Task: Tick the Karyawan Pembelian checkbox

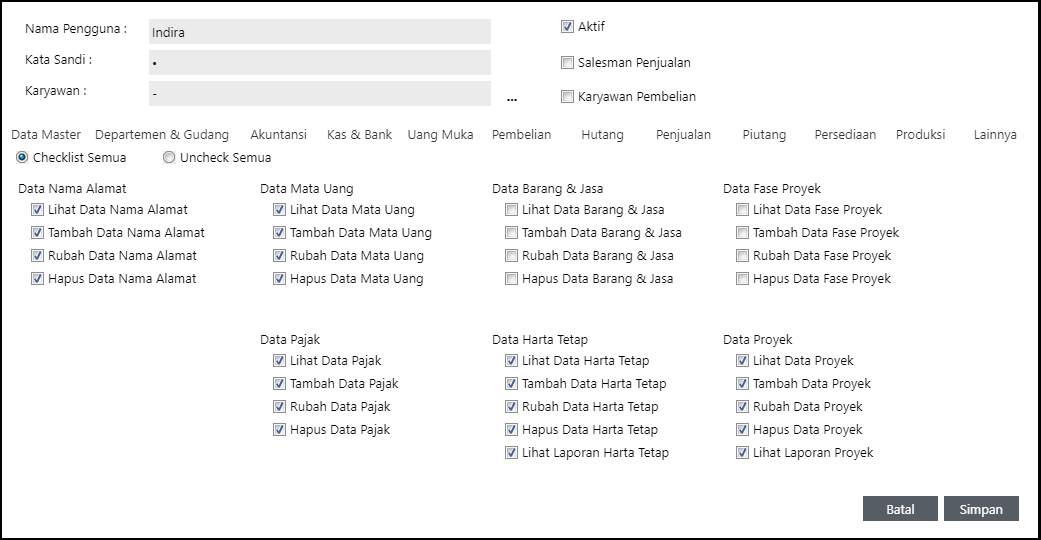Action: (567, 97)
